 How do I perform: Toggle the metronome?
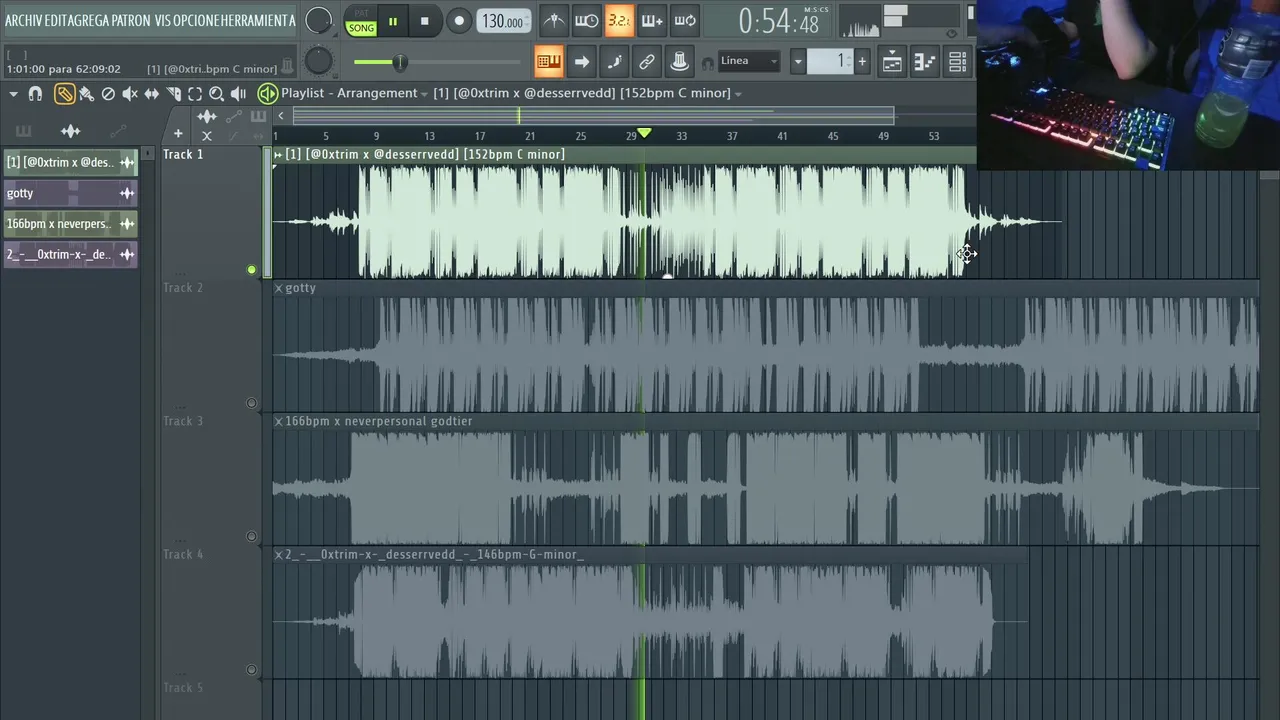[x=554, y=21]
